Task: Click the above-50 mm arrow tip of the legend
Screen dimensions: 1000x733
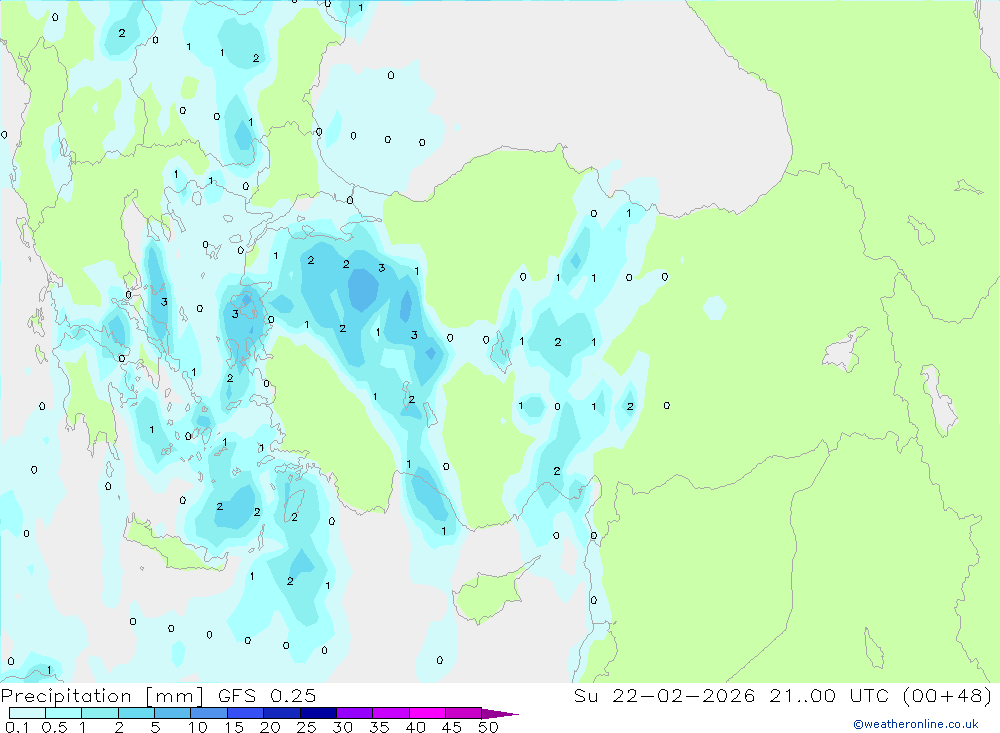Action: (500, 714)
